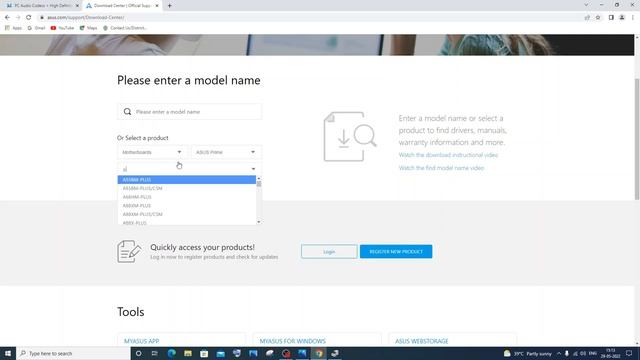
Task: Show hidden system tray icons
Action: tap(559, 353)
